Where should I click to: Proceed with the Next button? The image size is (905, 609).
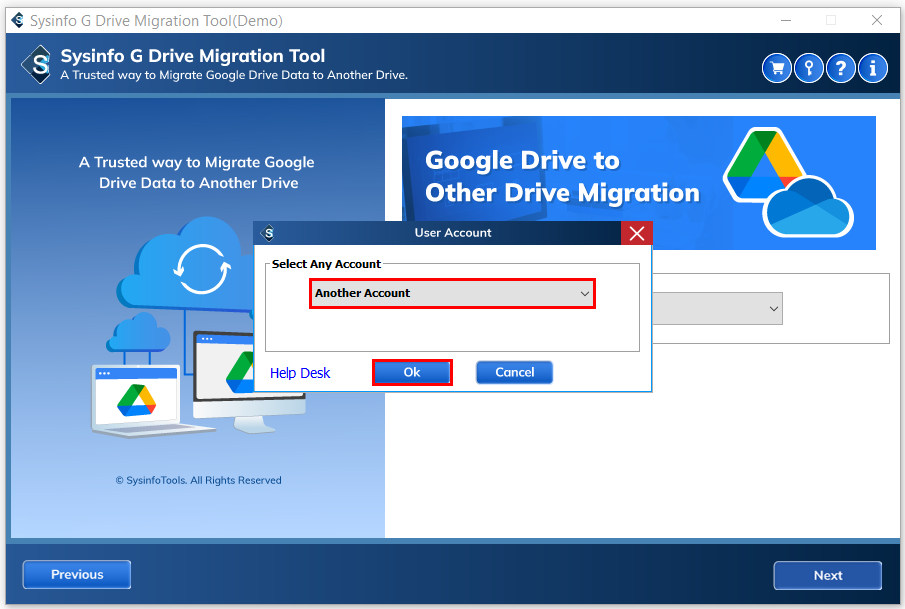pyautogui.click(x=828, y=576)
